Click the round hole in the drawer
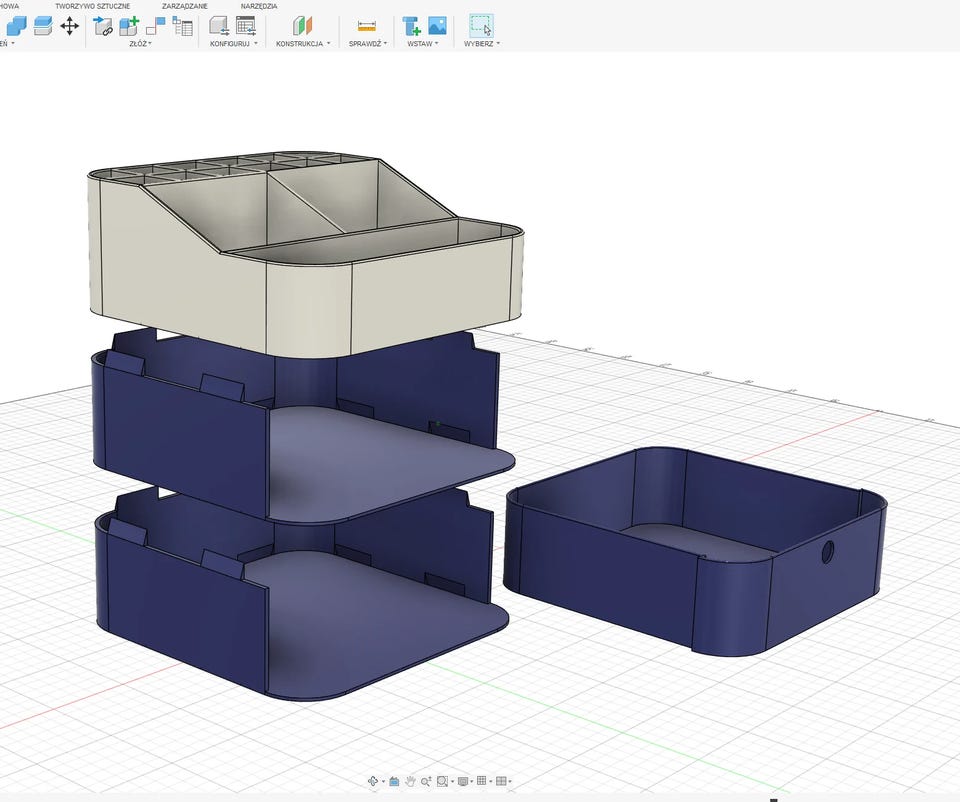The width and height of the screenshot is (960, 802). click(828, 552)
